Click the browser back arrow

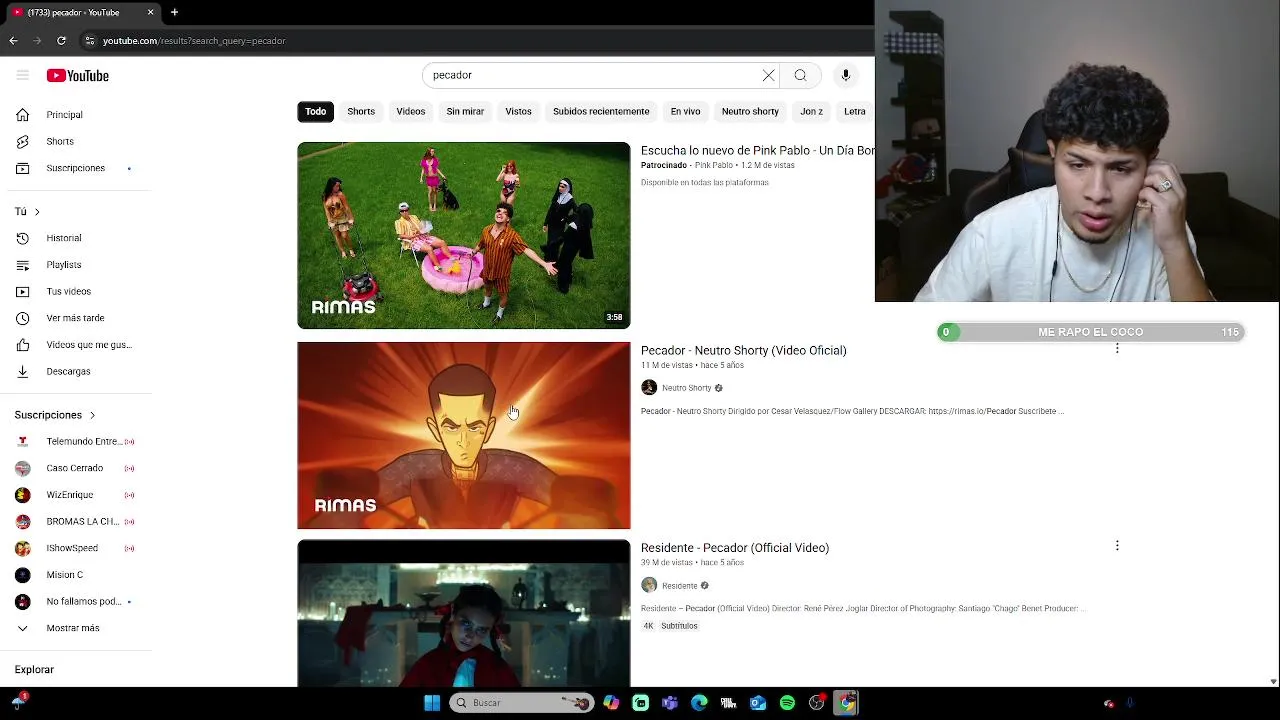click(13, 41)
